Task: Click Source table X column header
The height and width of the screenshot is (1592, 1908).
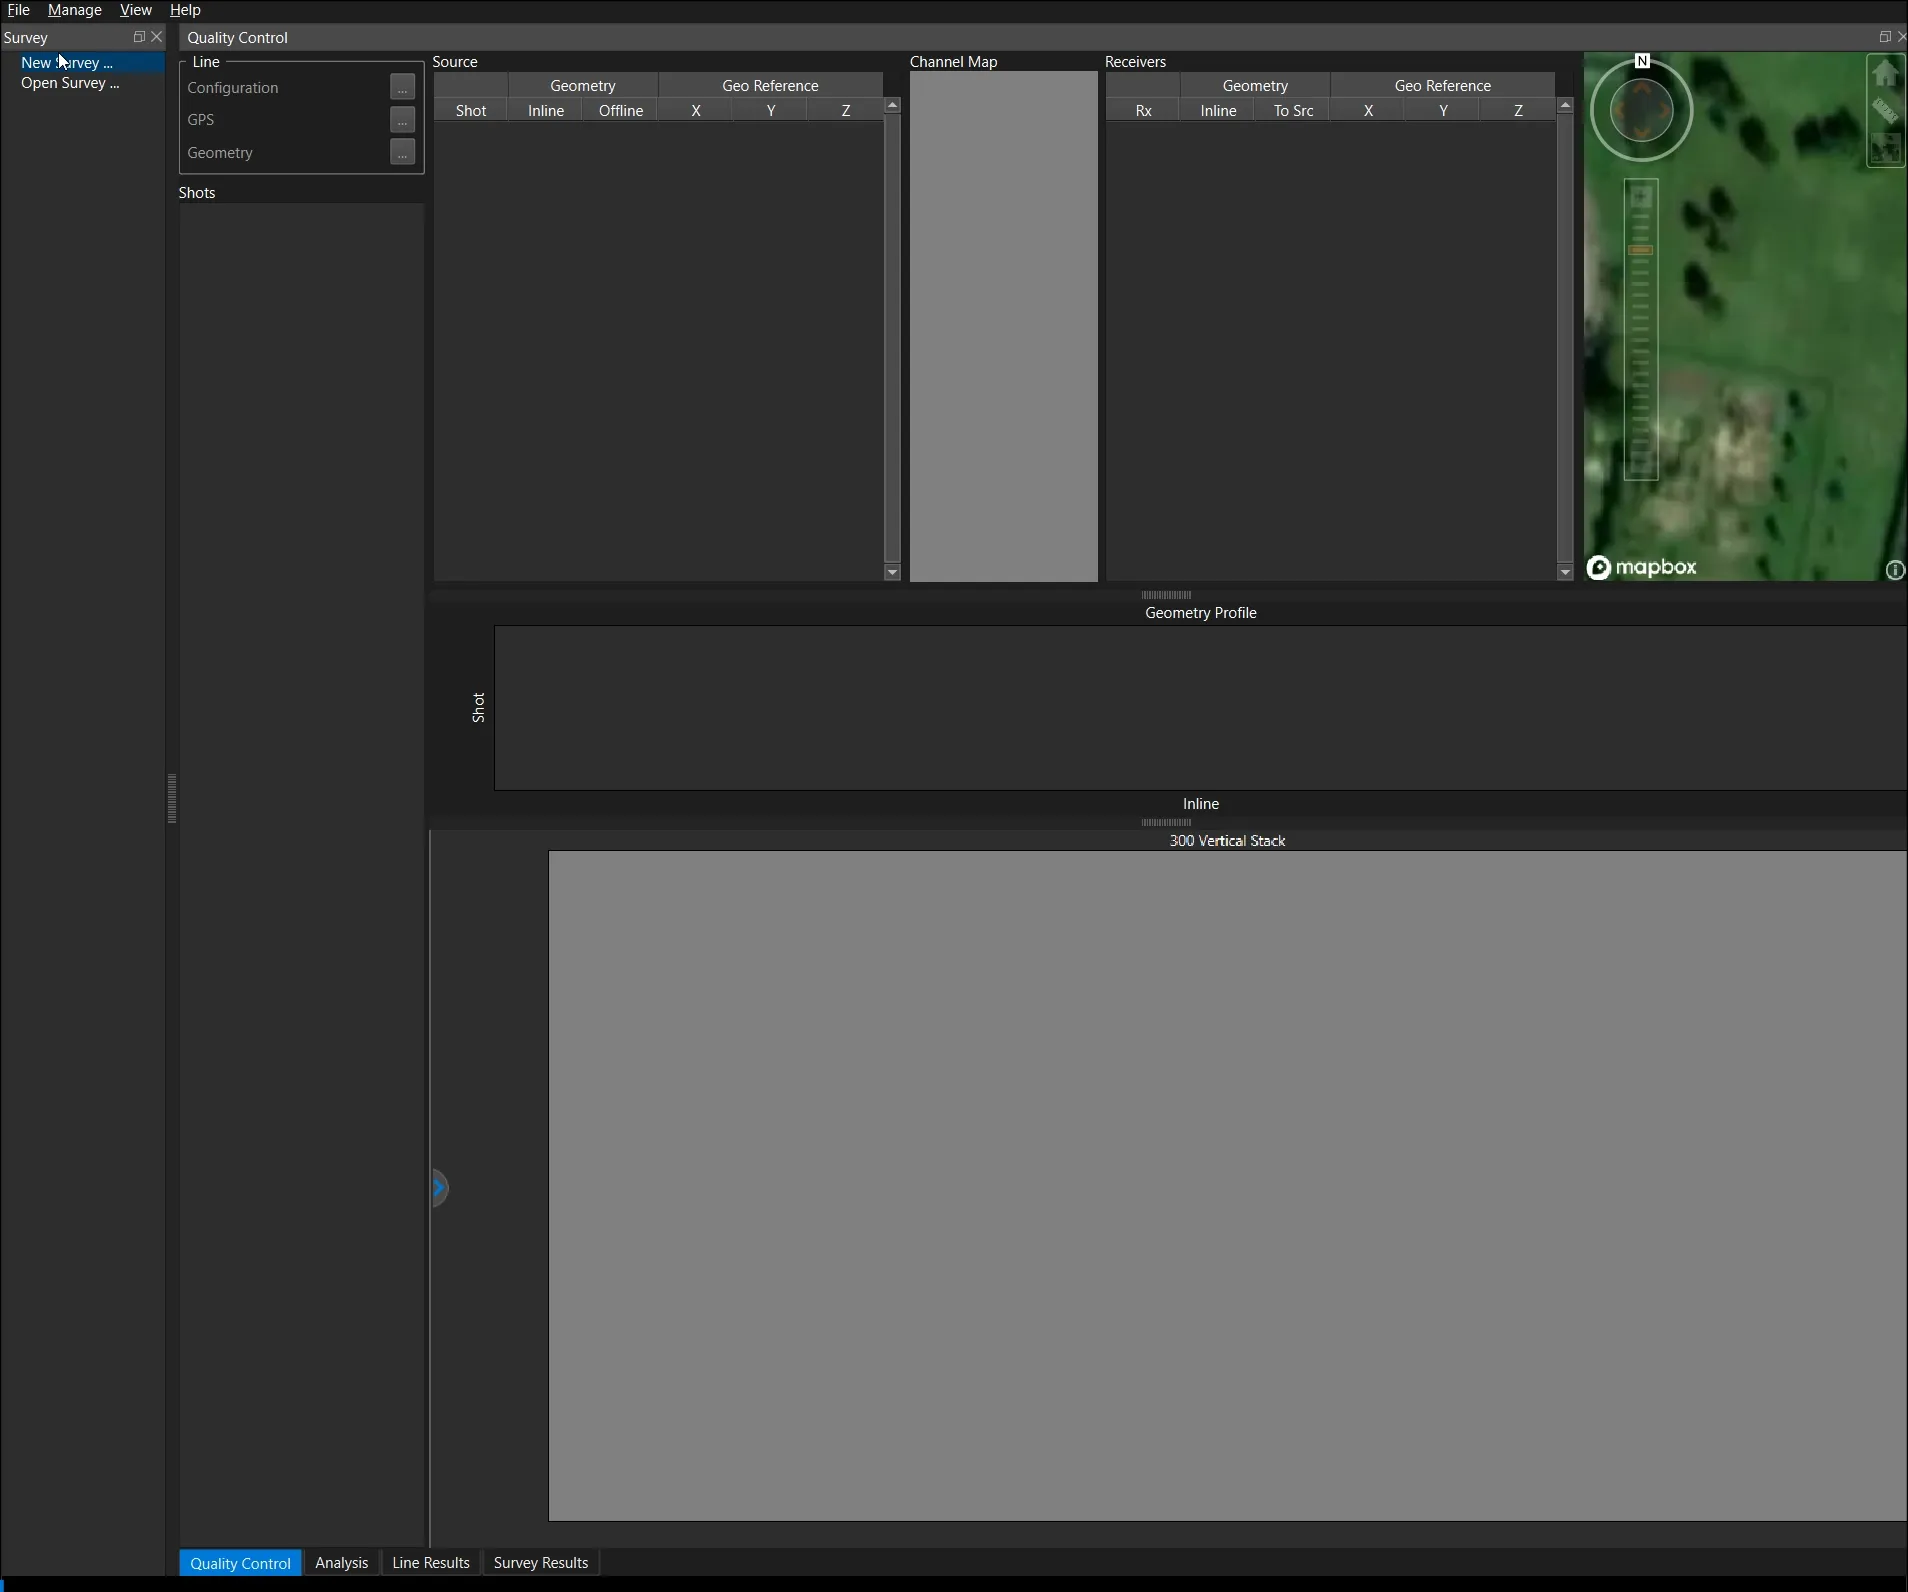Action: [696, 111]
